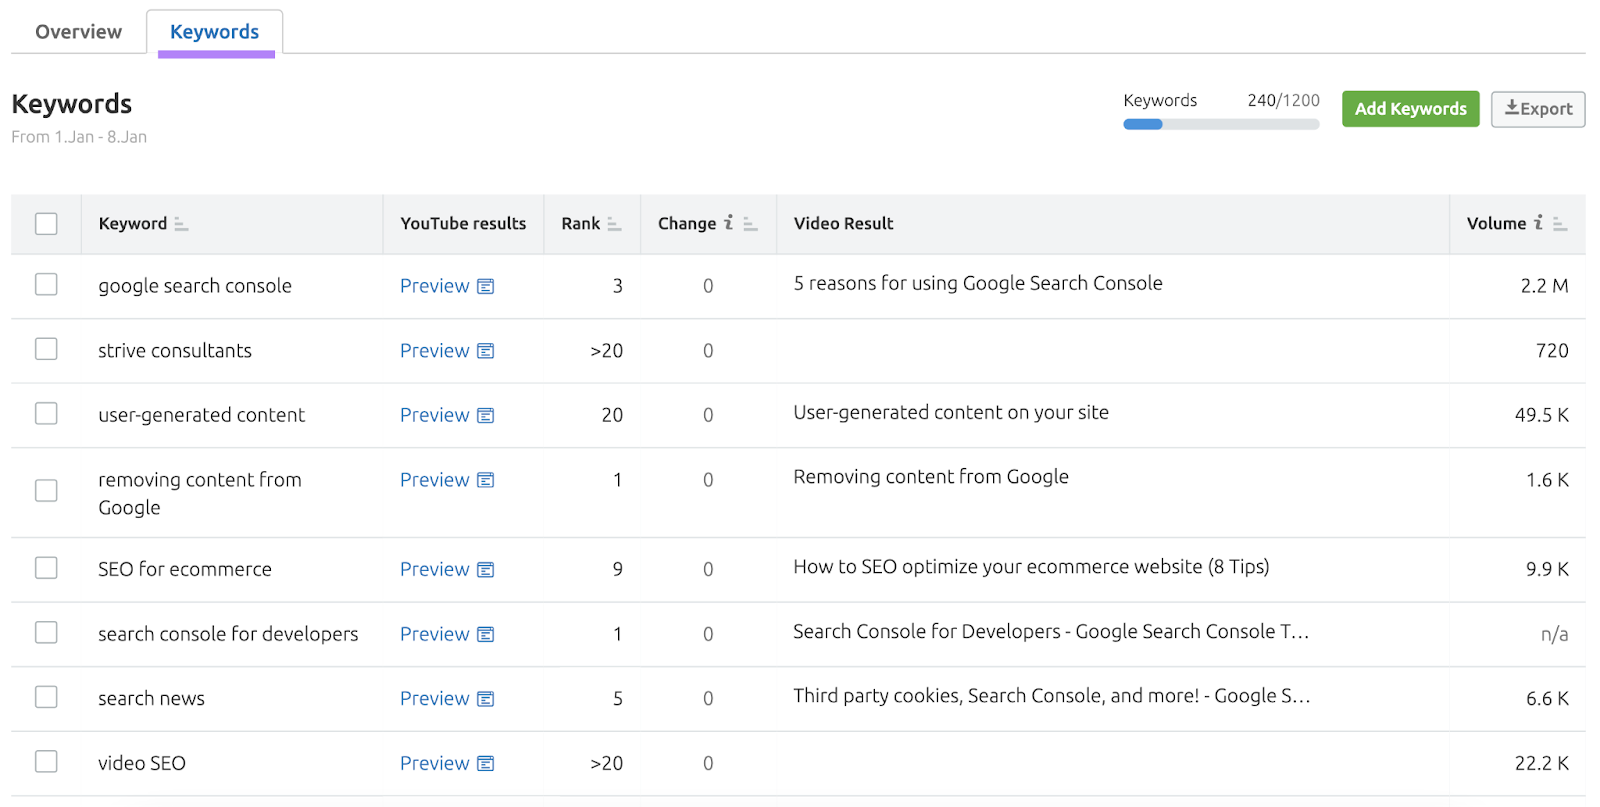Sort by Change column sort icon
1600x807 pixels.
(x=751, y=224)
